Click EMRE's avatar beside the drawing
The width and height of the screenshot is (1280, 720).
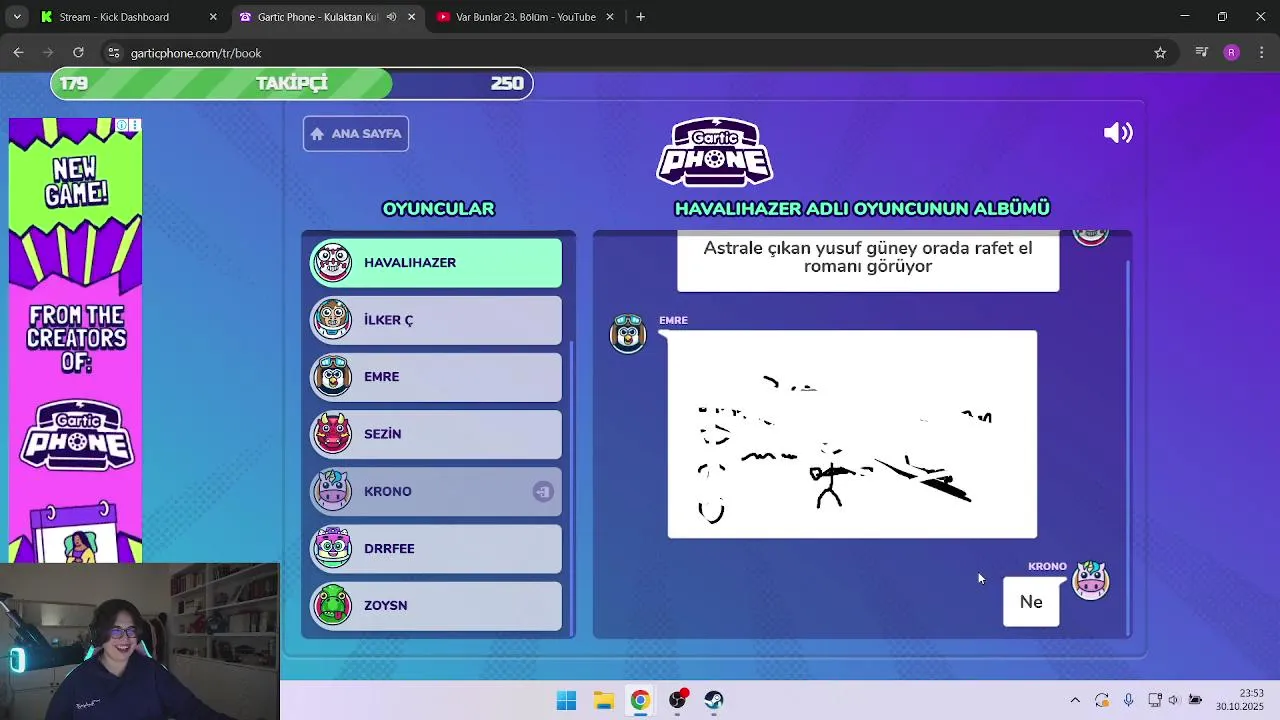tap(628, 333)
